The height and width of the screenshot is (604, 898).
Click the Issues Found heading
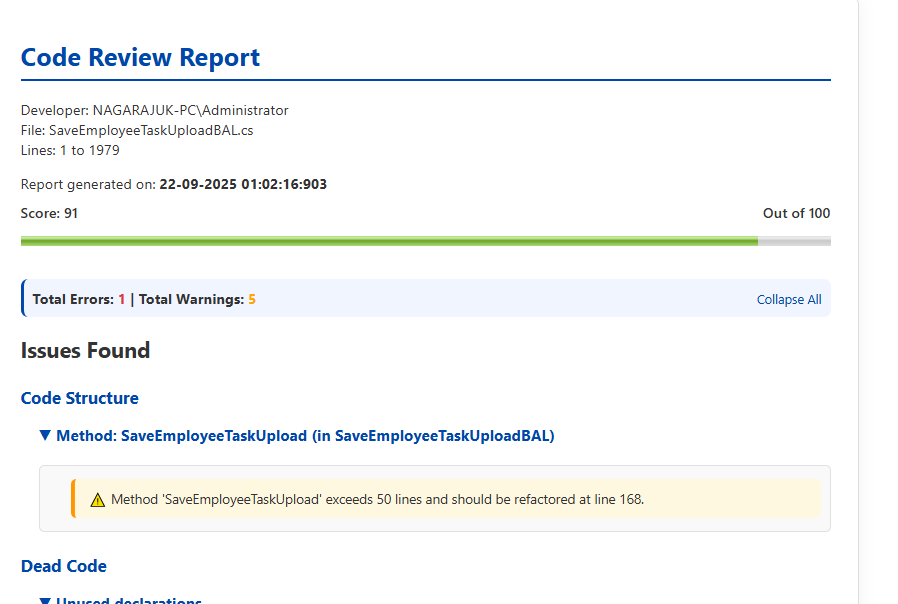[x=85, y=350]
